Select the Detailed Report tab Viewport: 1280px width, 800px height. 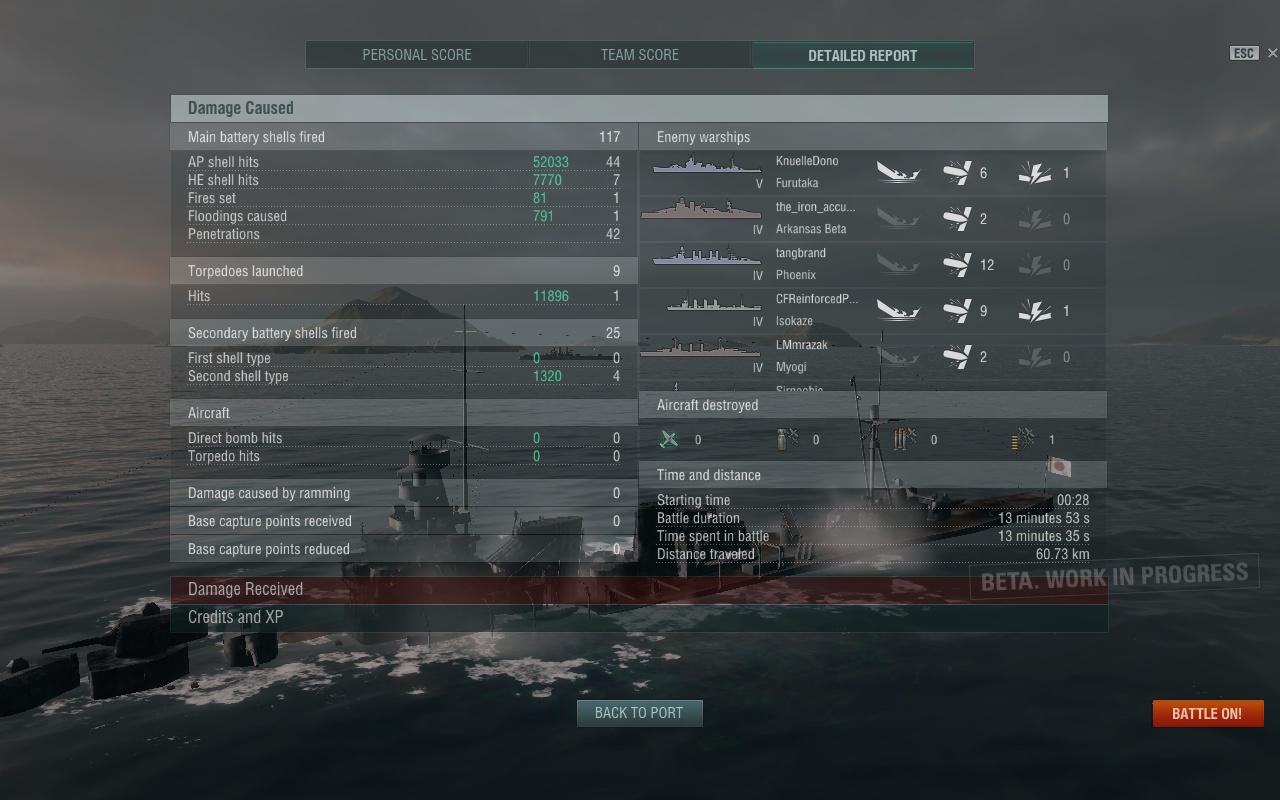[863, 55]
